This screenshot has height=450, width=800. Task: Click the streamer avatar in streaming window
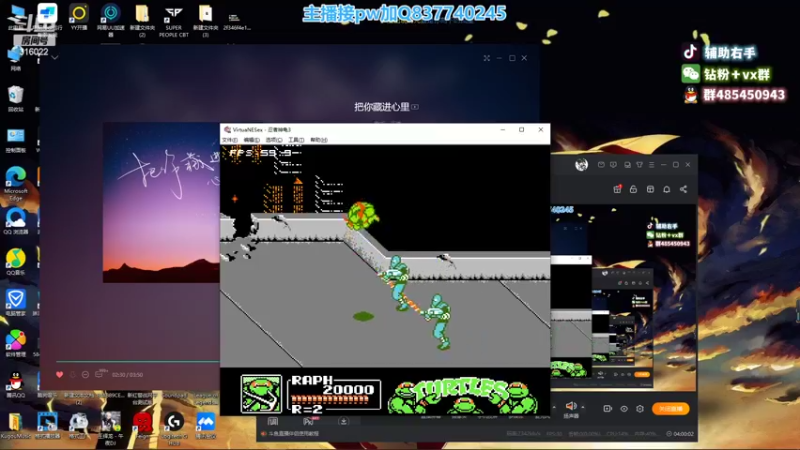coord(582,164)
